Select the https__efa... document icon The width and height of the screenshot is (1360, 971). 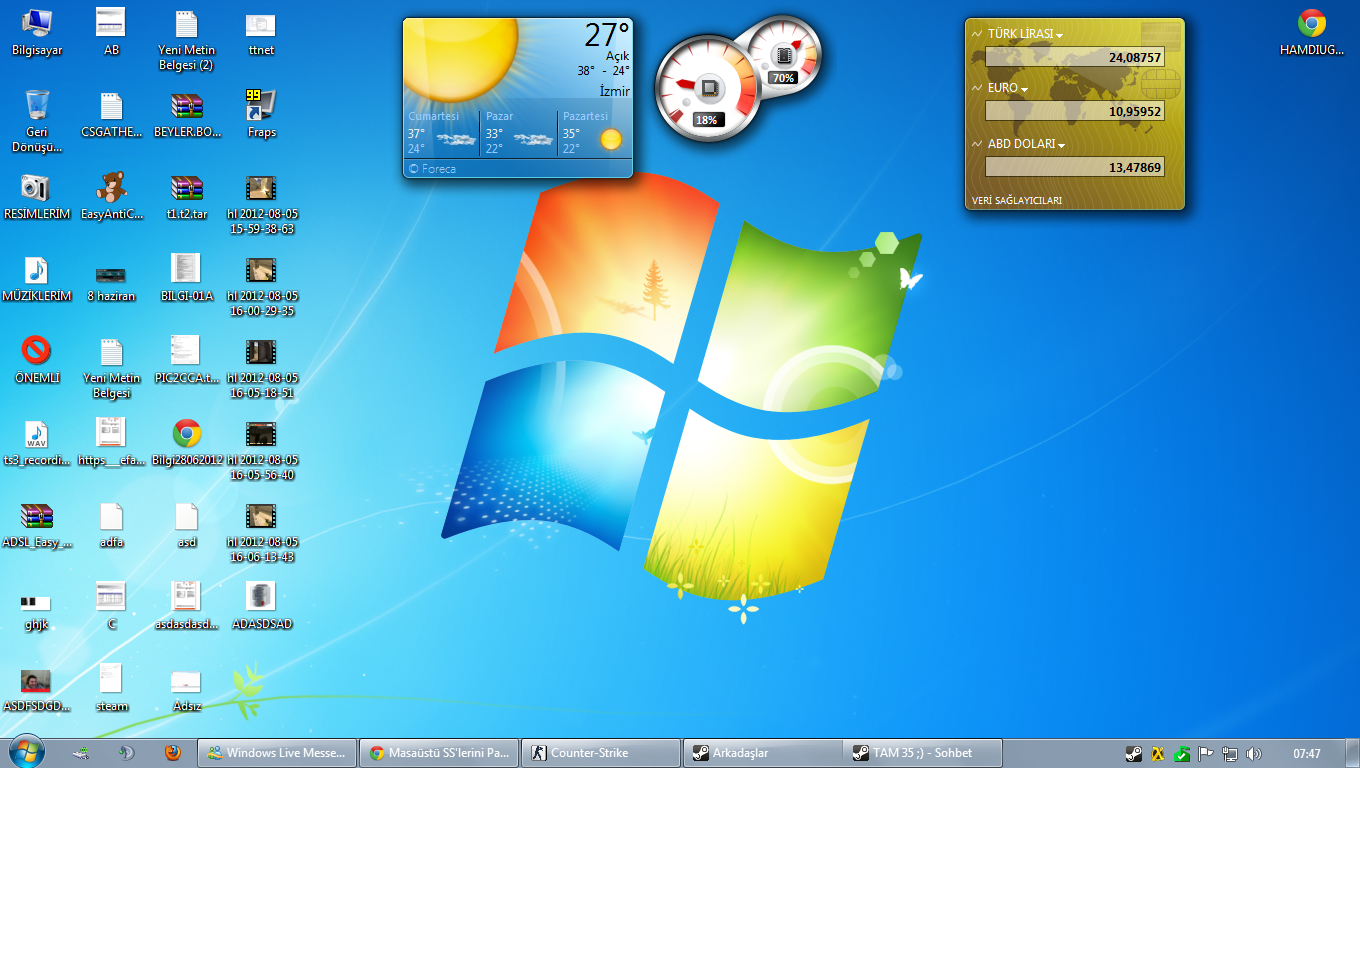point(111,442)
